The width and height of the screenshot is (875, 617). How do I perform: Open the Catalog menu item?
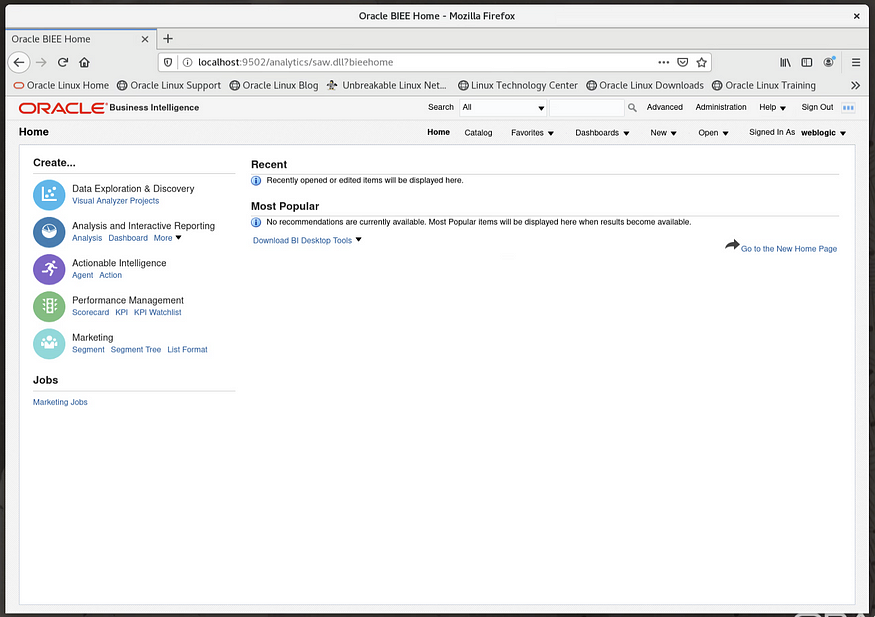[478, 133]
